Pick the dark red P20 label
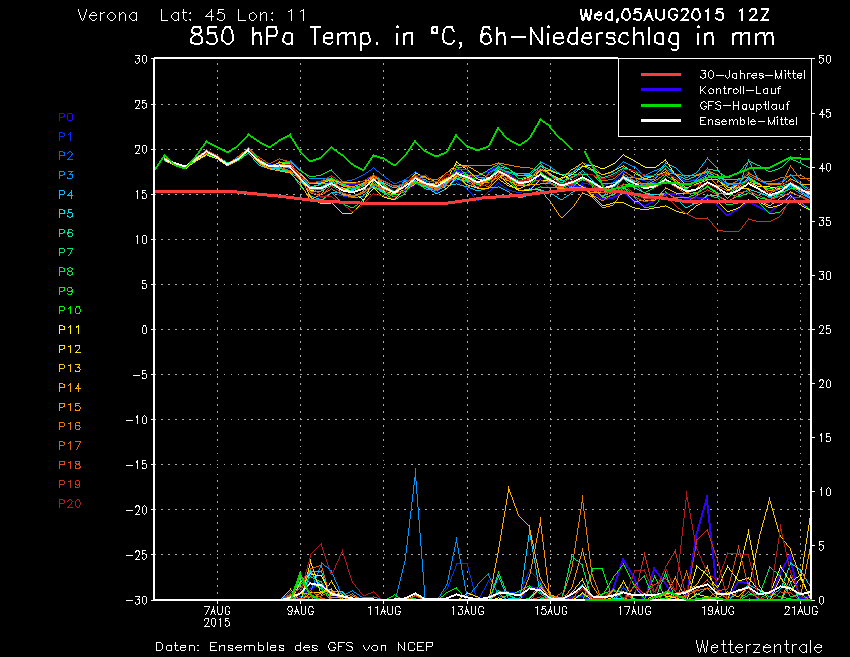Image resolution: width=850 pixels, height=657 pixels. coord(69,504)
